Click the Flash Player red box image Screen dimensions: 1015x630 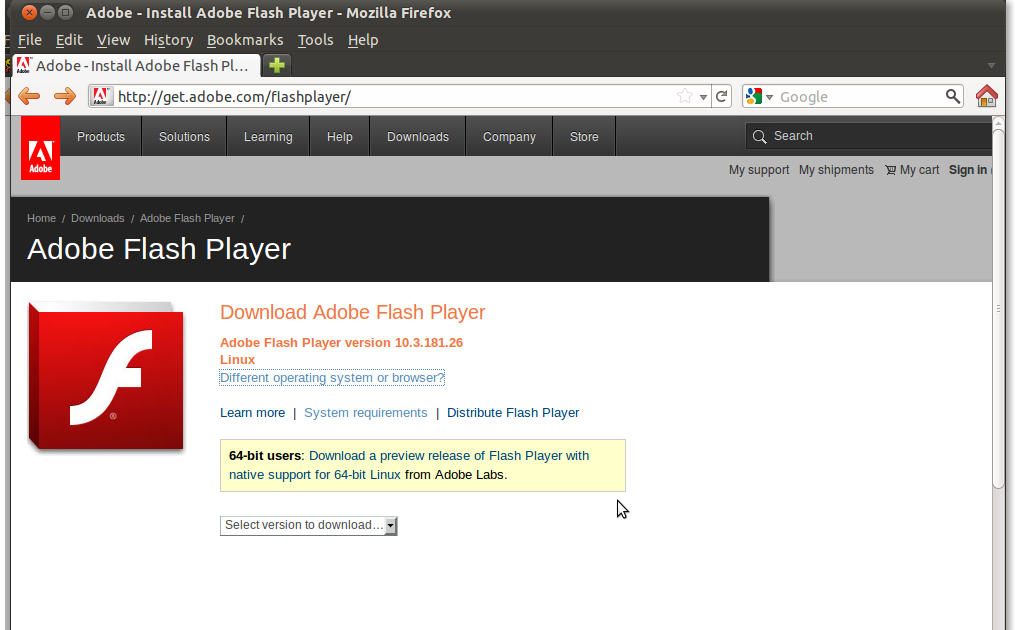(x=106, y=376)
